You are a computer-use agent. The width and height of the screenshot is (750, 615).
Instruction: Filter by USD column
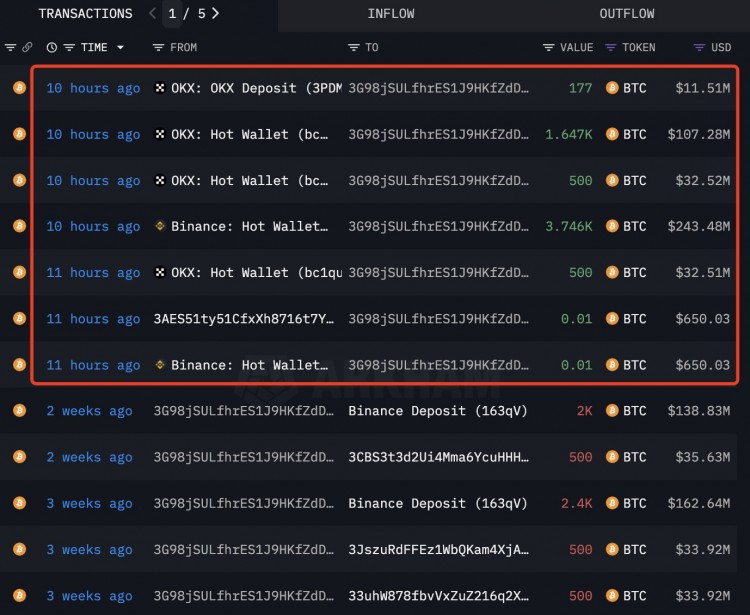pos(699,47)
